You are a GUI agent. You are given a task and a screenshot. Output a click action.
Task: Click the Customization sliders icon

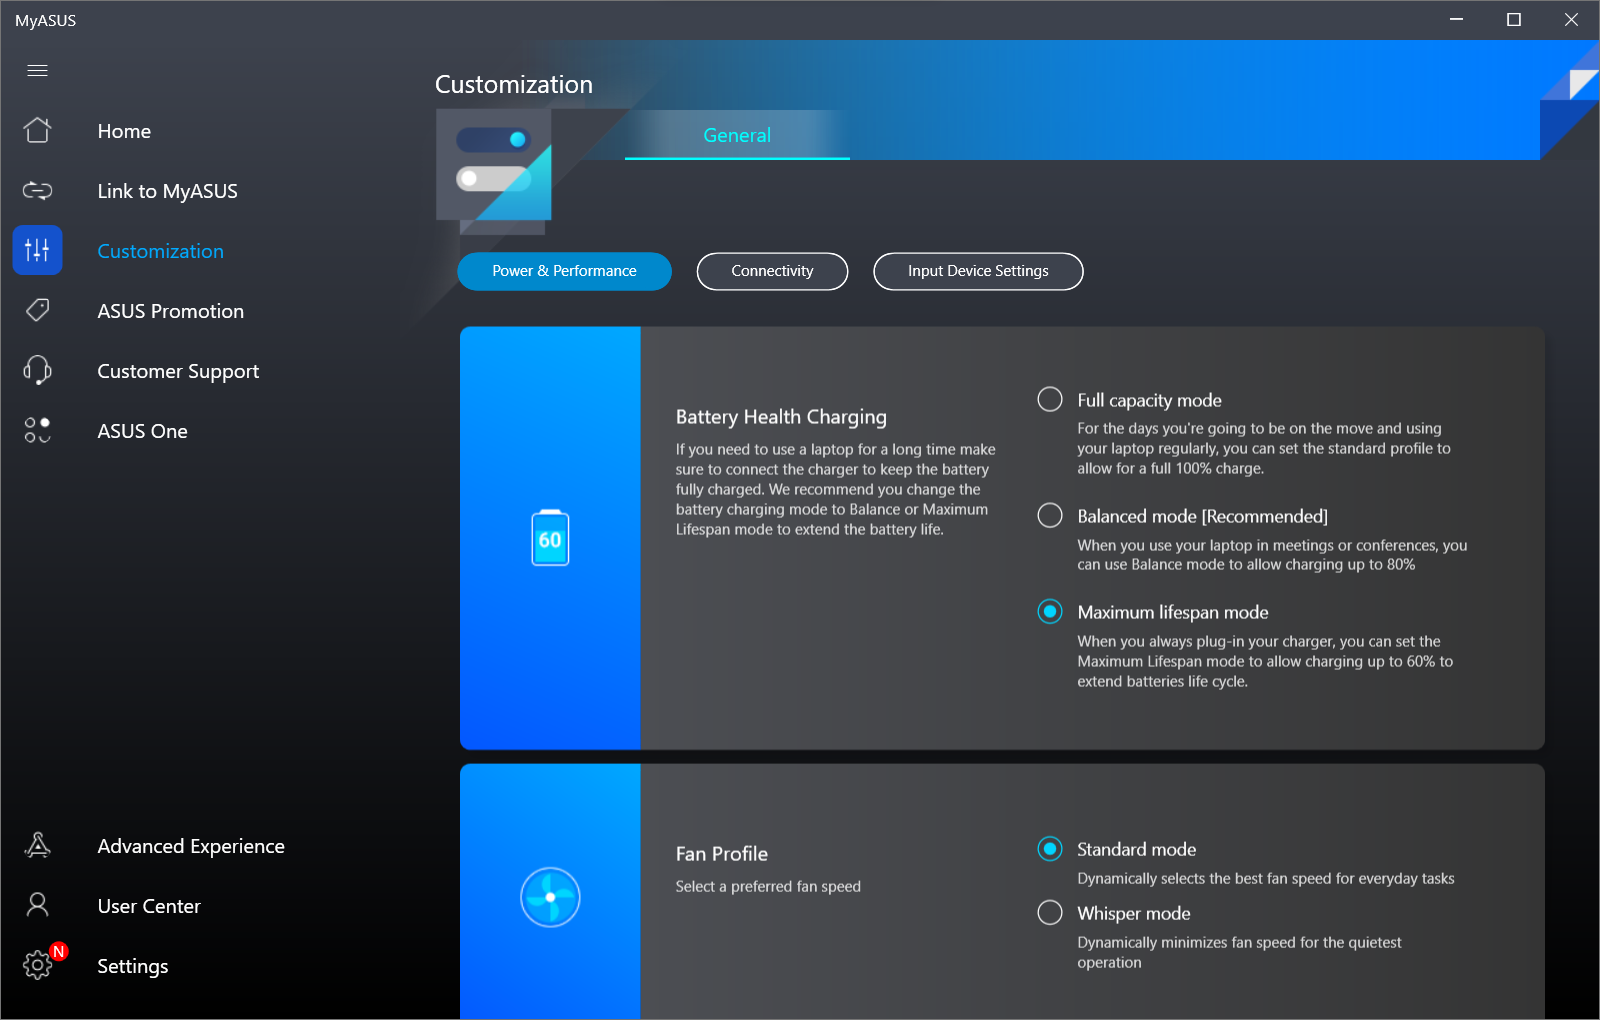(x=38, y=250)
